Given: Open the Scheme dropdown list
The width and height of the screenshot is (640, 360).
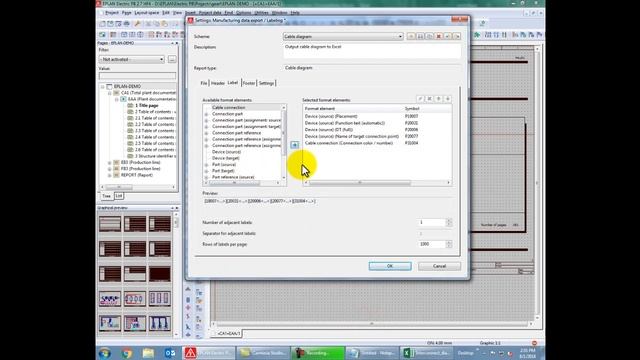Looking at the screenshot, I should [400, 36].
